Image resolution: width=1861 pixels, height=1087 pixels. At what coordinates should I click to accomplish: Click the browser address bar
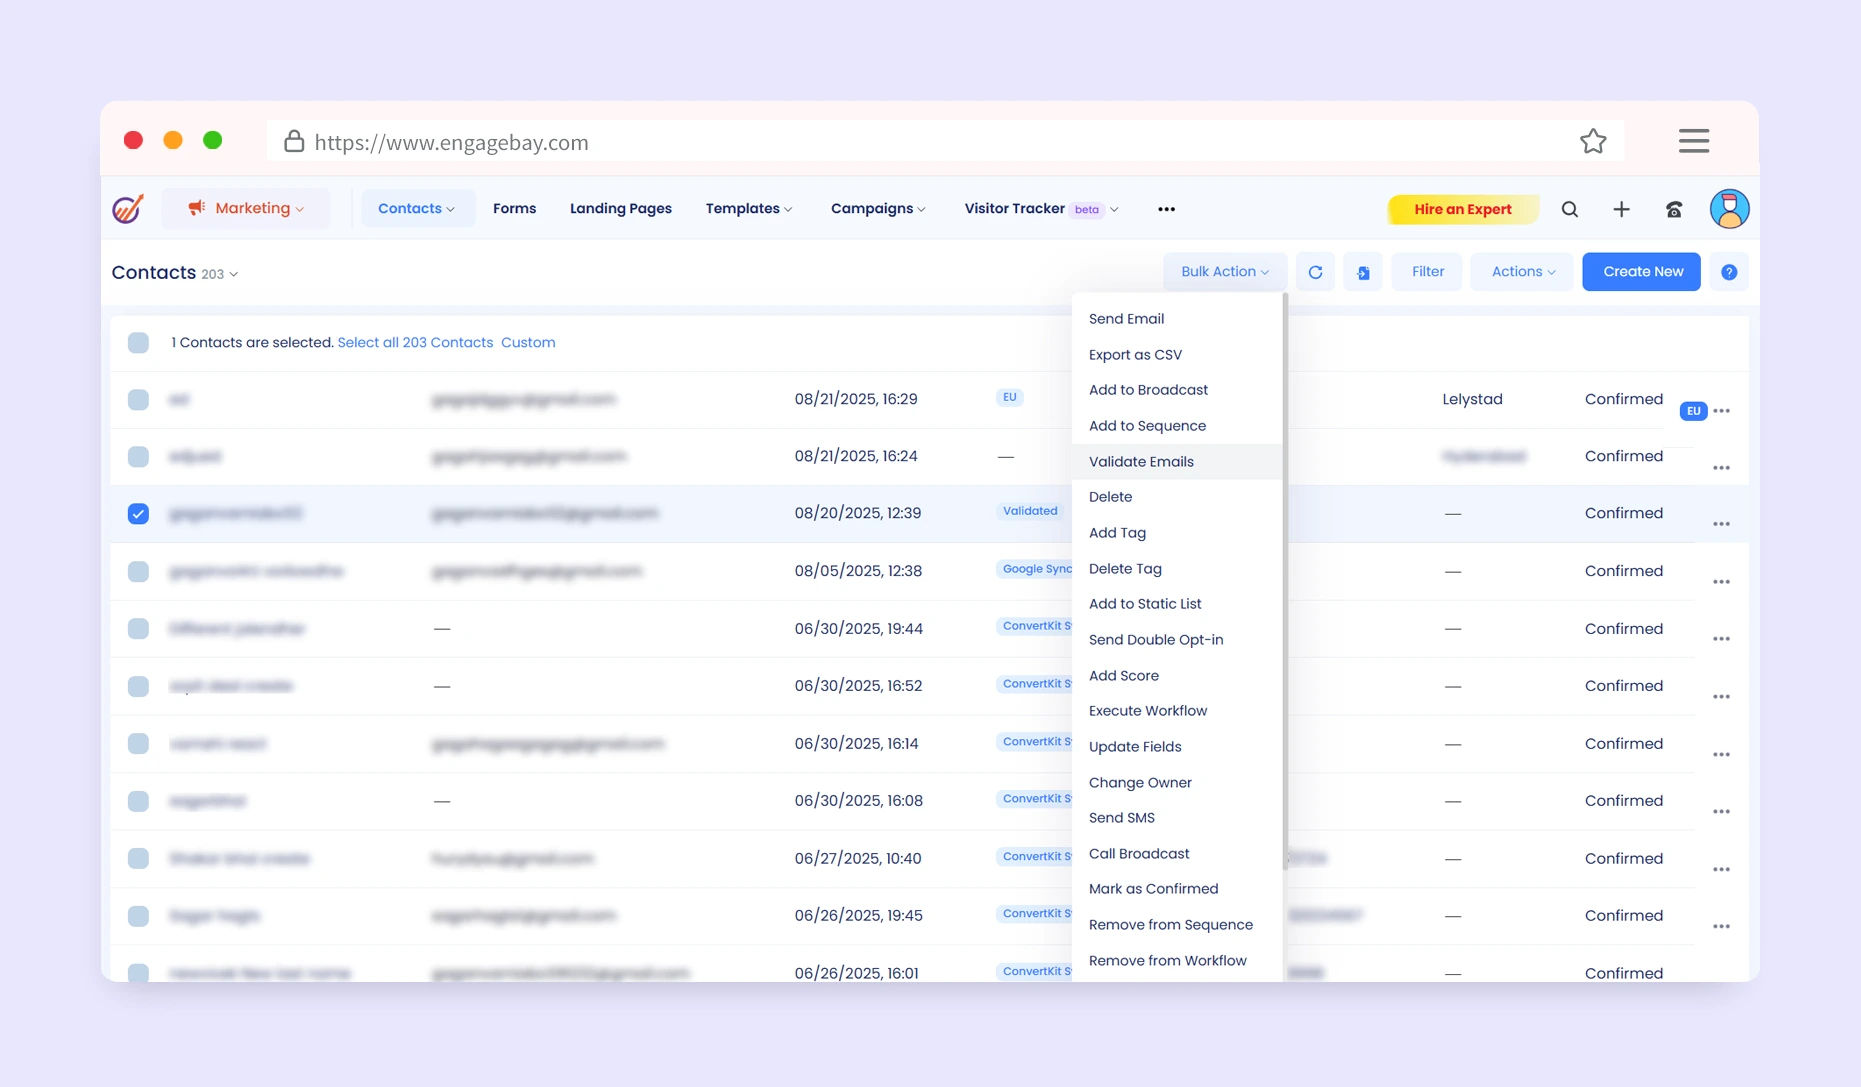(900, 142)
